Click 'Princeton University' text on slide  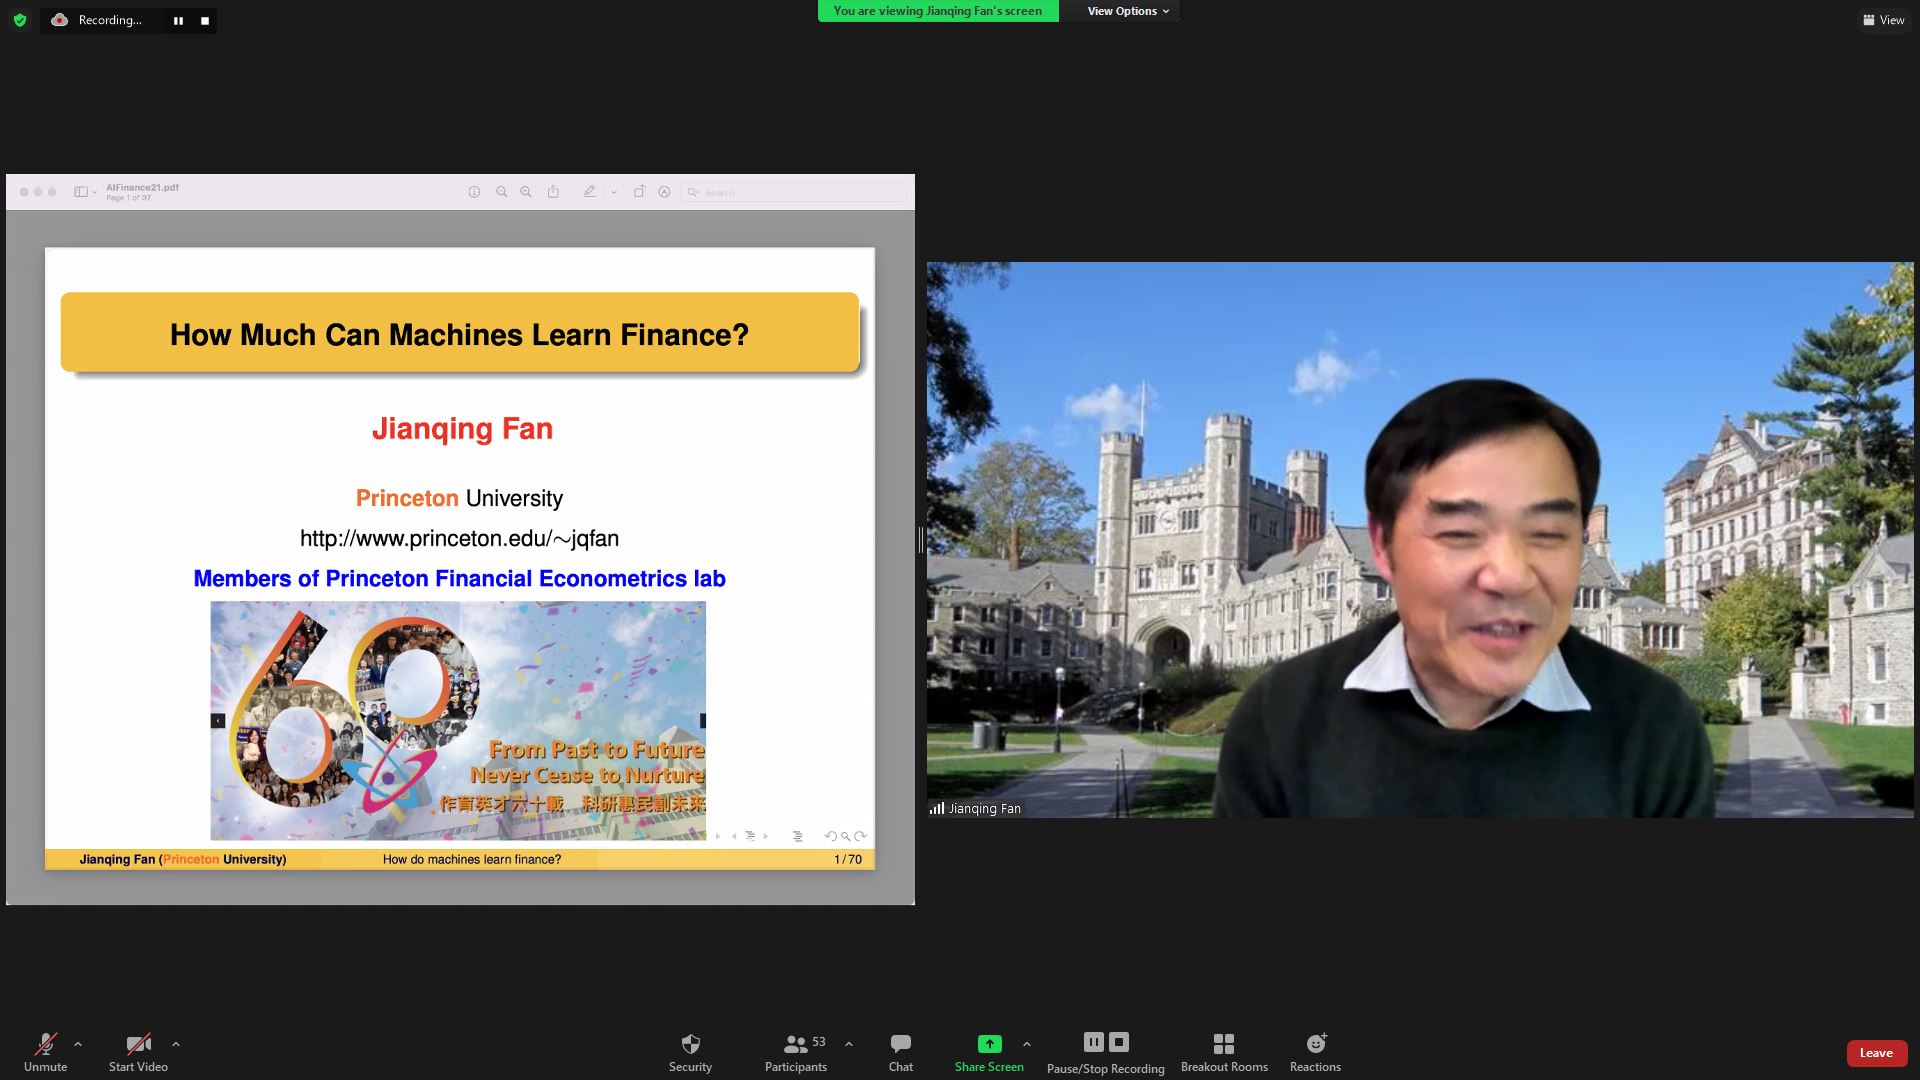coord(459,498)
